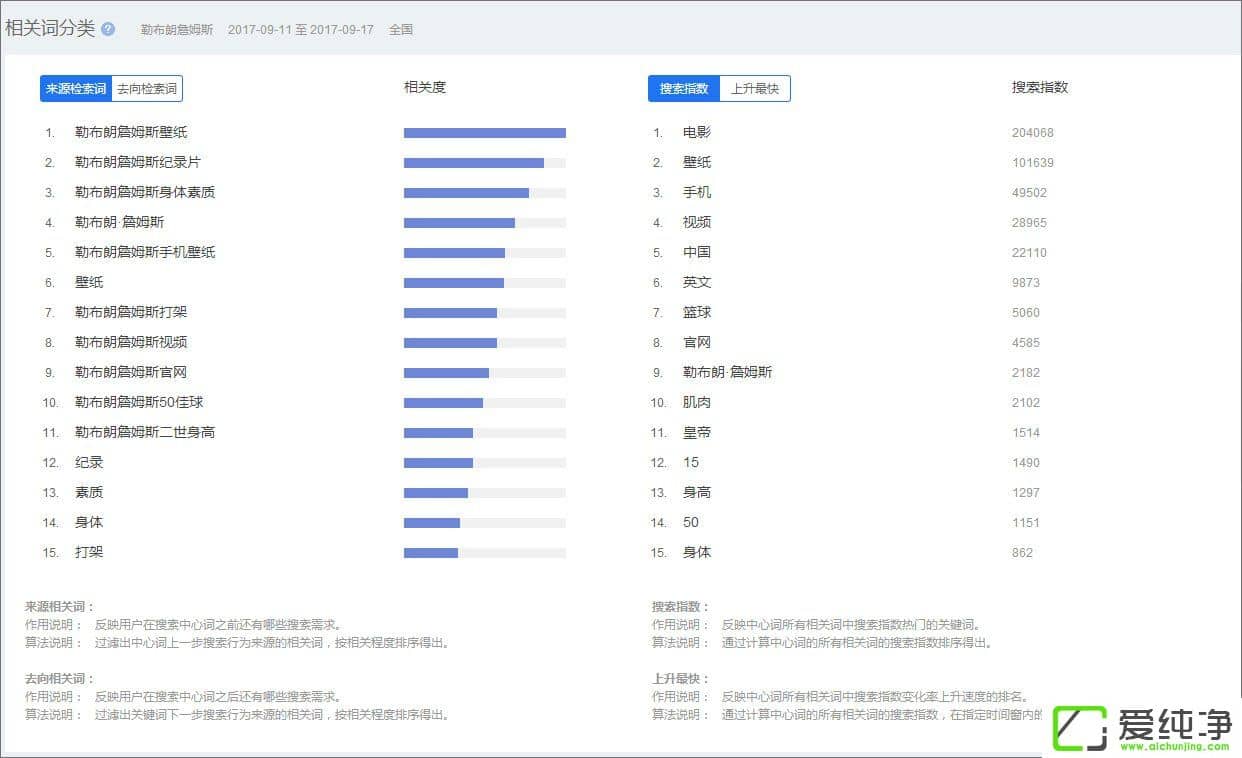
Task: Select the 勒布朗詹姆斯手机壁纸 keyword
Action: tap(145, 252)
